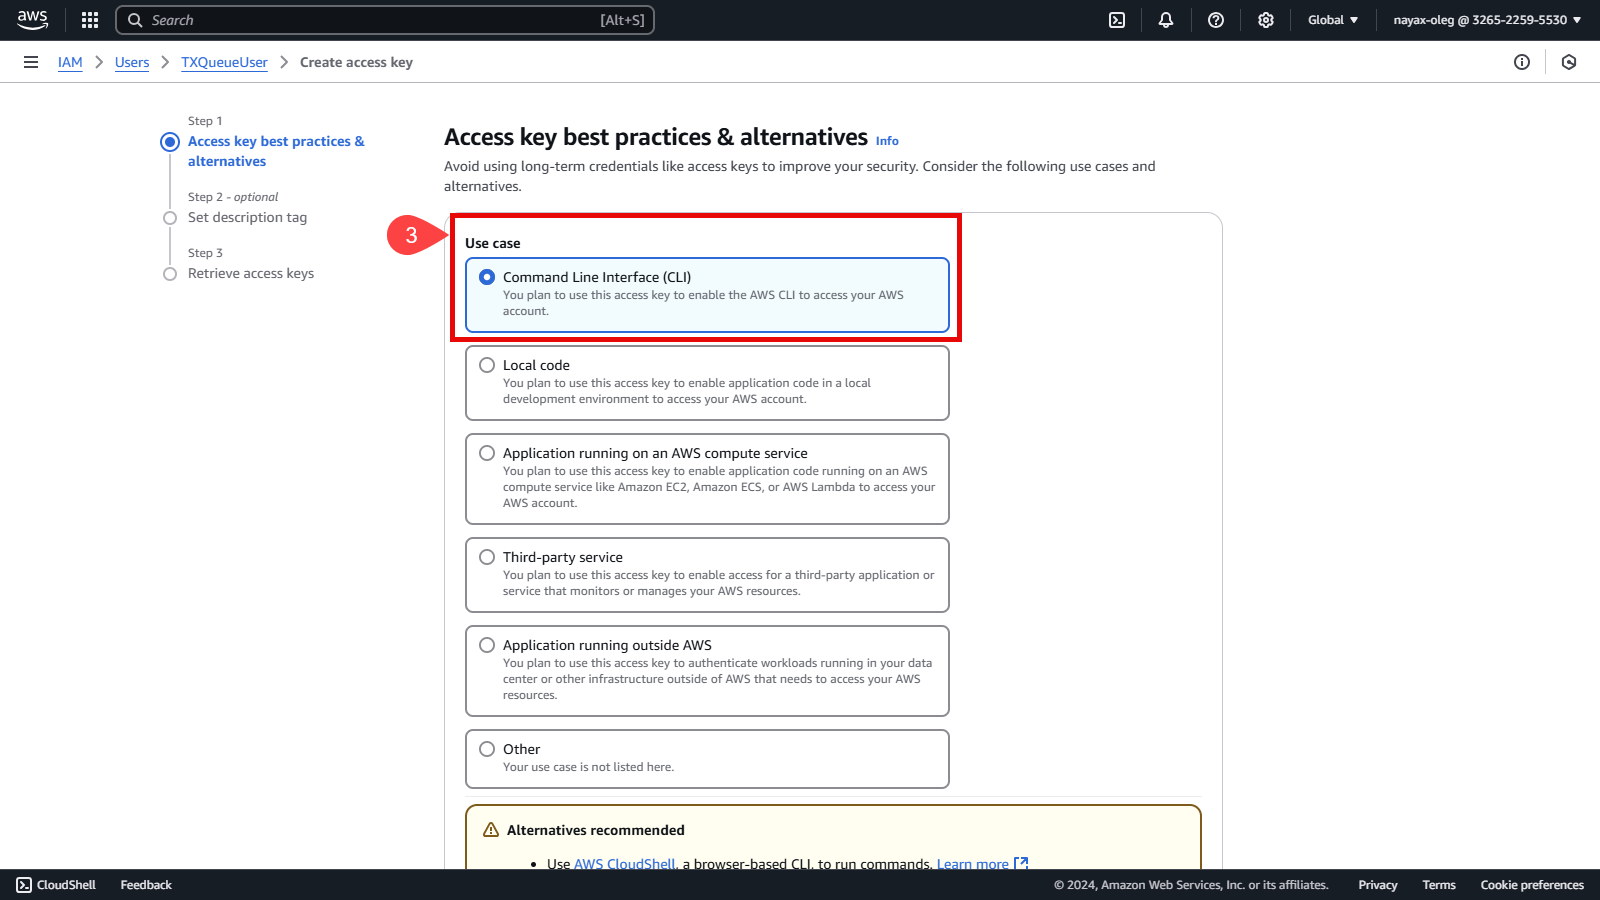Go to Retrieve access keys step
Image resolution: width=1600 pixels, height=900 pixels.
pyautogui.click(x=251, y=273)
